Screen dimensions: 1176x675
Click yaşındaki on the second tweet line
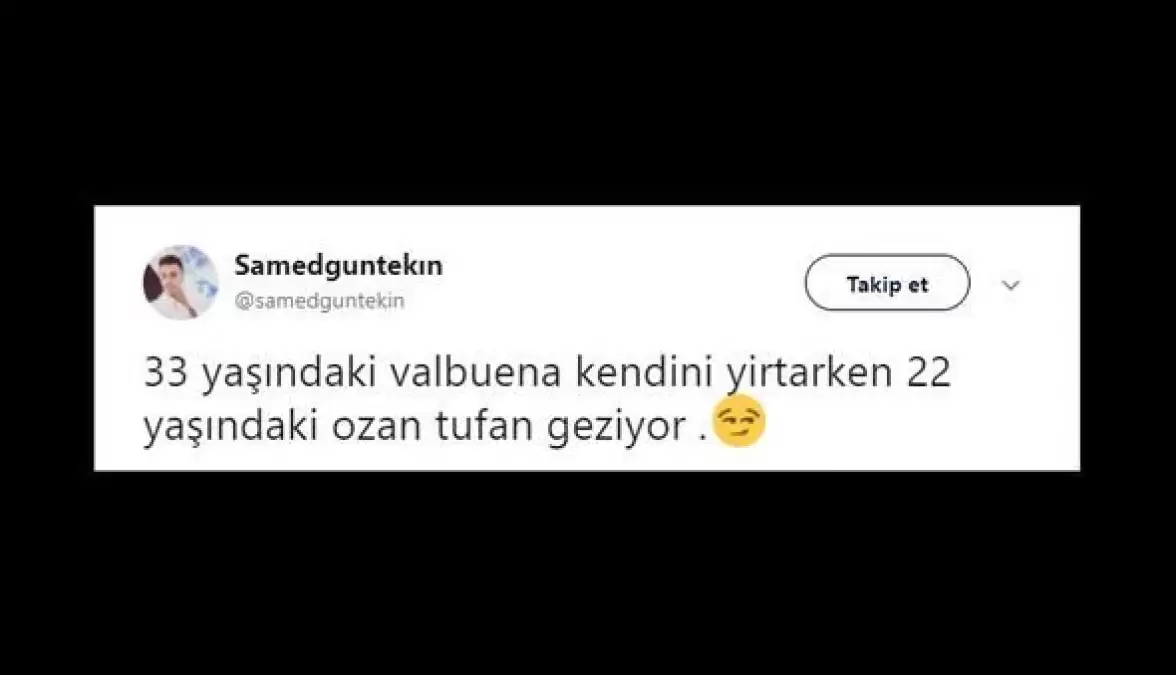click(x=232, y=428)
